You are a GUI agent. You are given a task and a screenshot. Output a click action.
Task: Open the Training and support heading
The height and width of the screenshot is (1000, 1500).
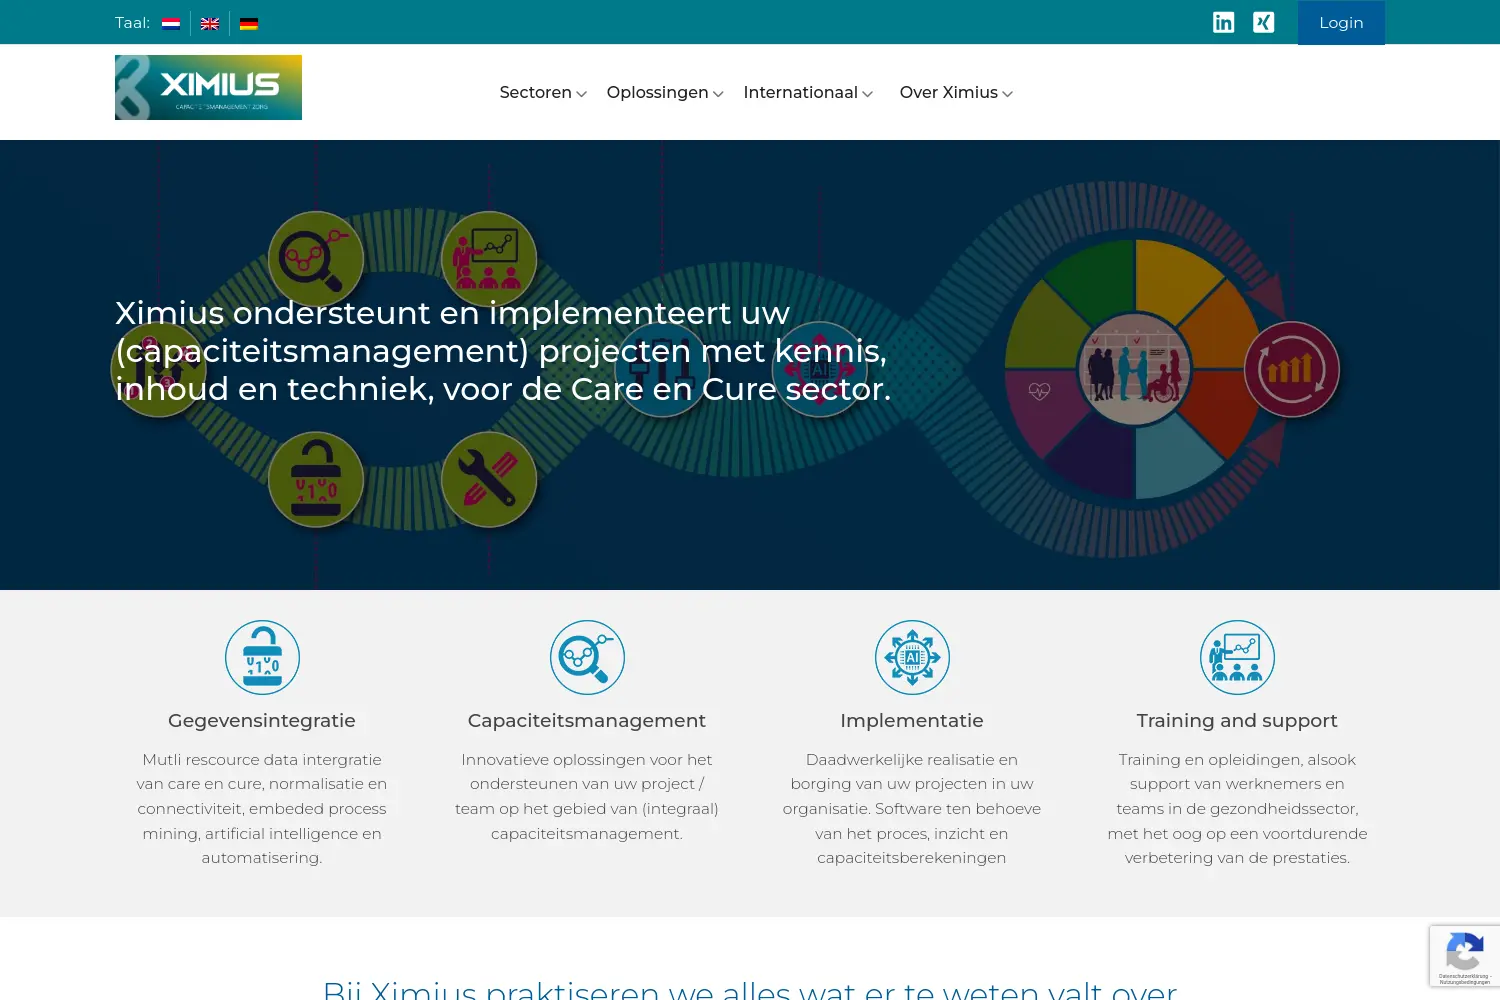(1237, 720)
